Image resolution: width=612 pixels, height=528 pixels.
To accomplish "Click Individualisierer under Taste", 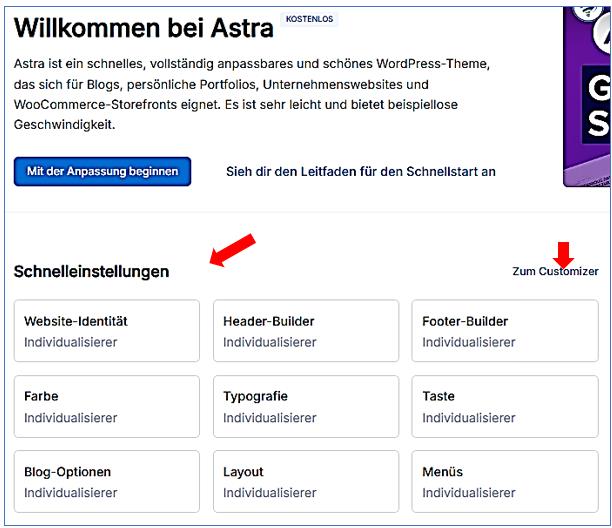I will point(469,417).
